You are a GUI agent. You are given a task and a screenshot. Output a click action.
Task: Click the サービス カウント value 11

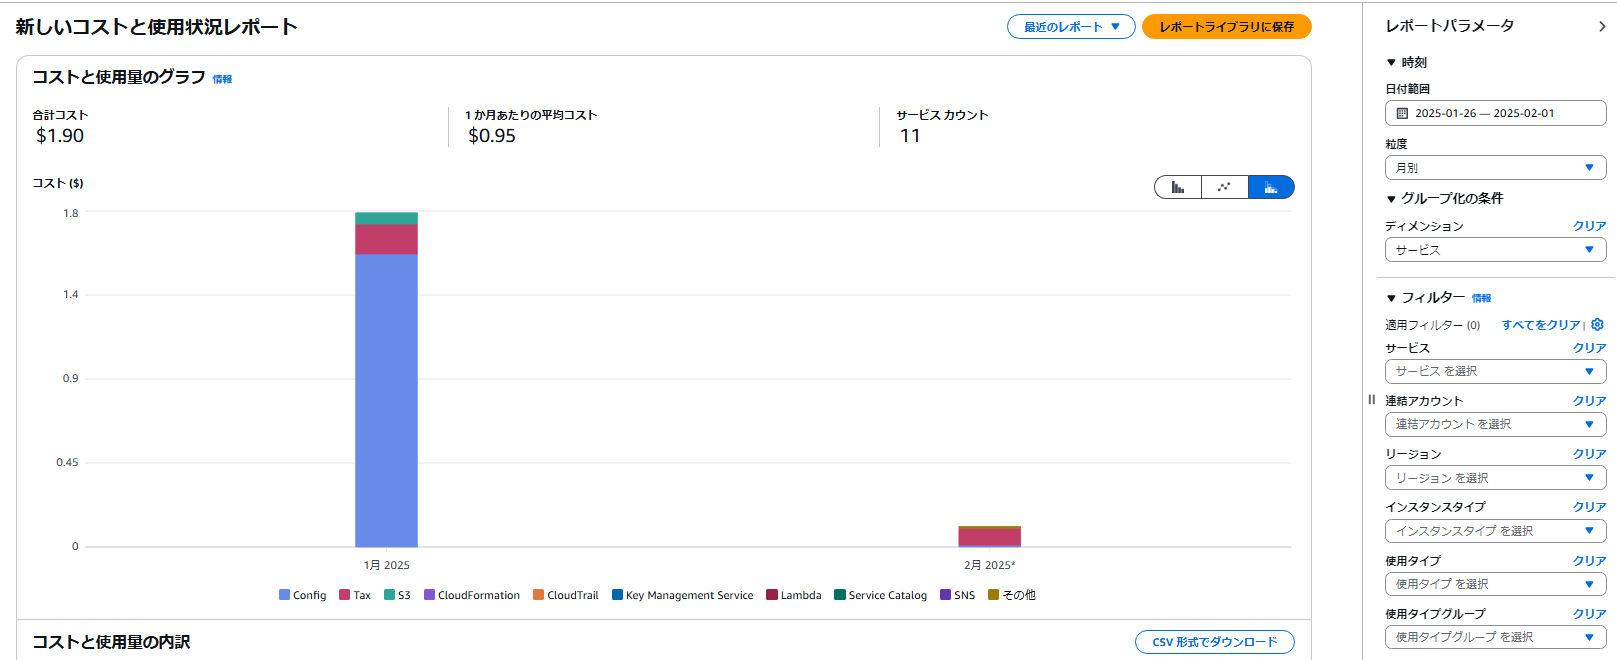[910, 136]
